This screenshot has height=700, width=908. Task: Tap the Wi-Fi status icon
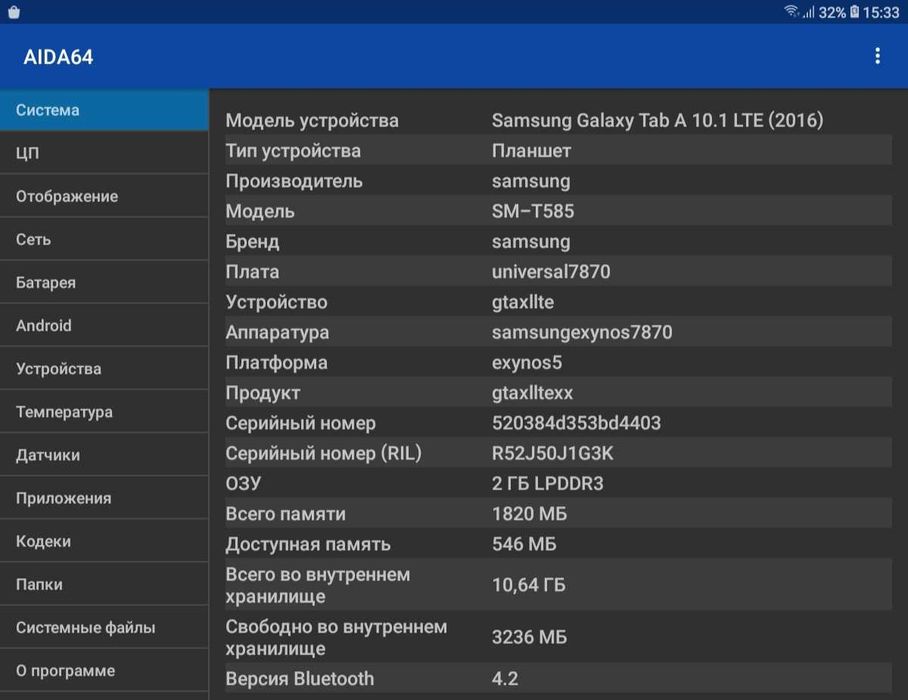[790, 12]
